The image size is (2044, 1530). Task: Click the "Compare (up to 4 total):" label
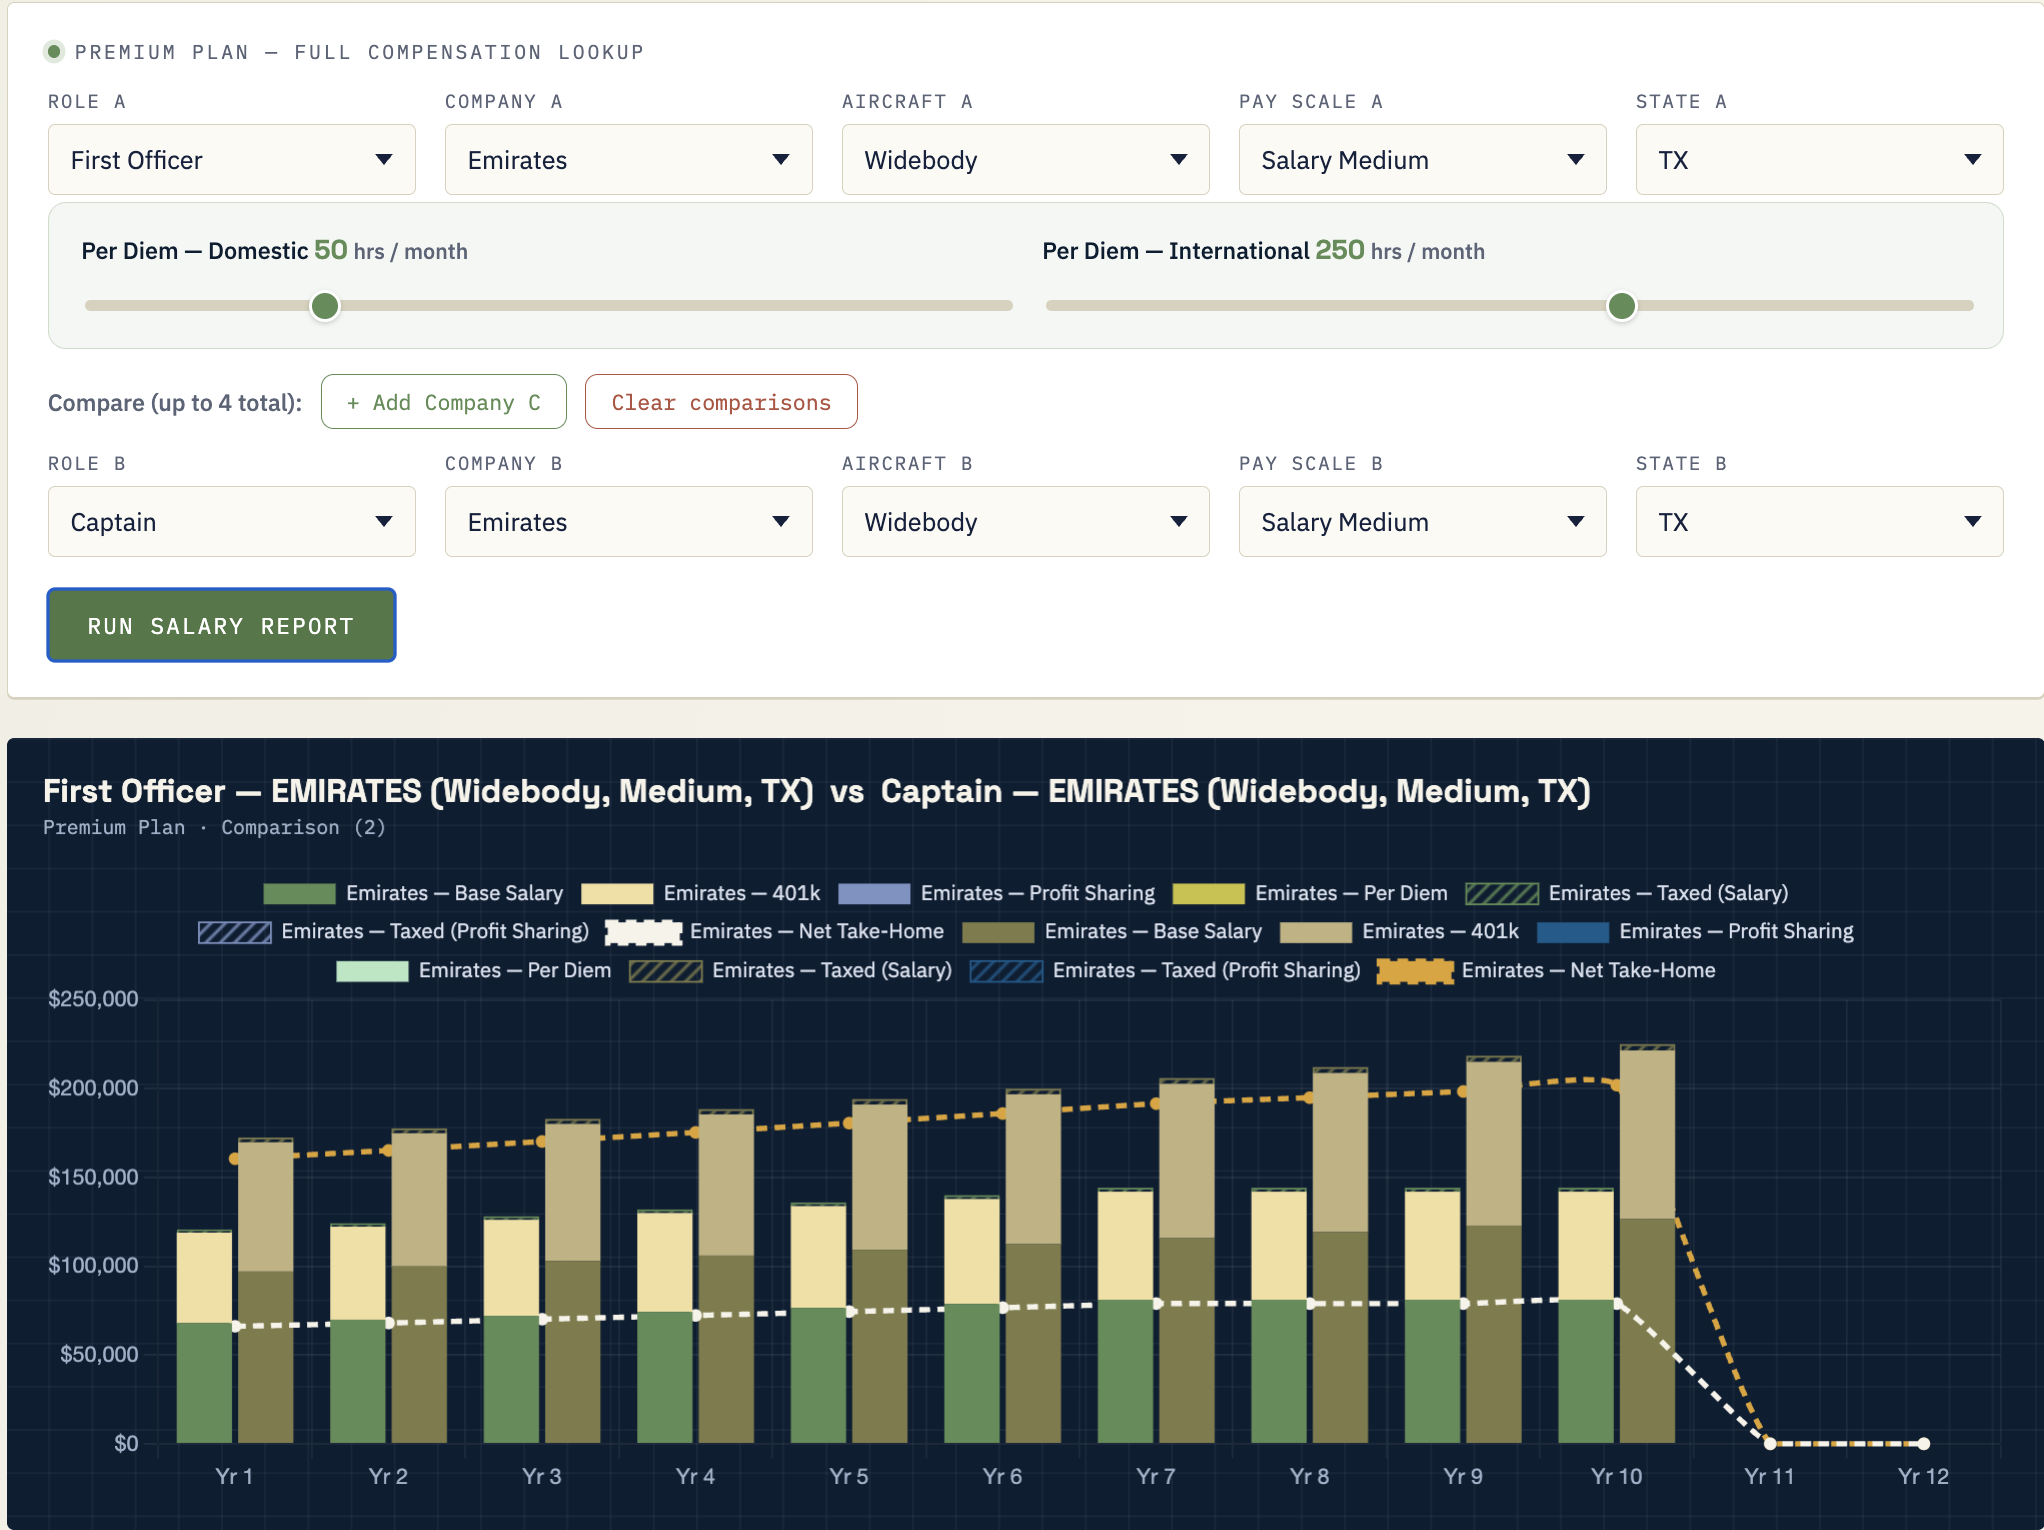click(175, 403)
